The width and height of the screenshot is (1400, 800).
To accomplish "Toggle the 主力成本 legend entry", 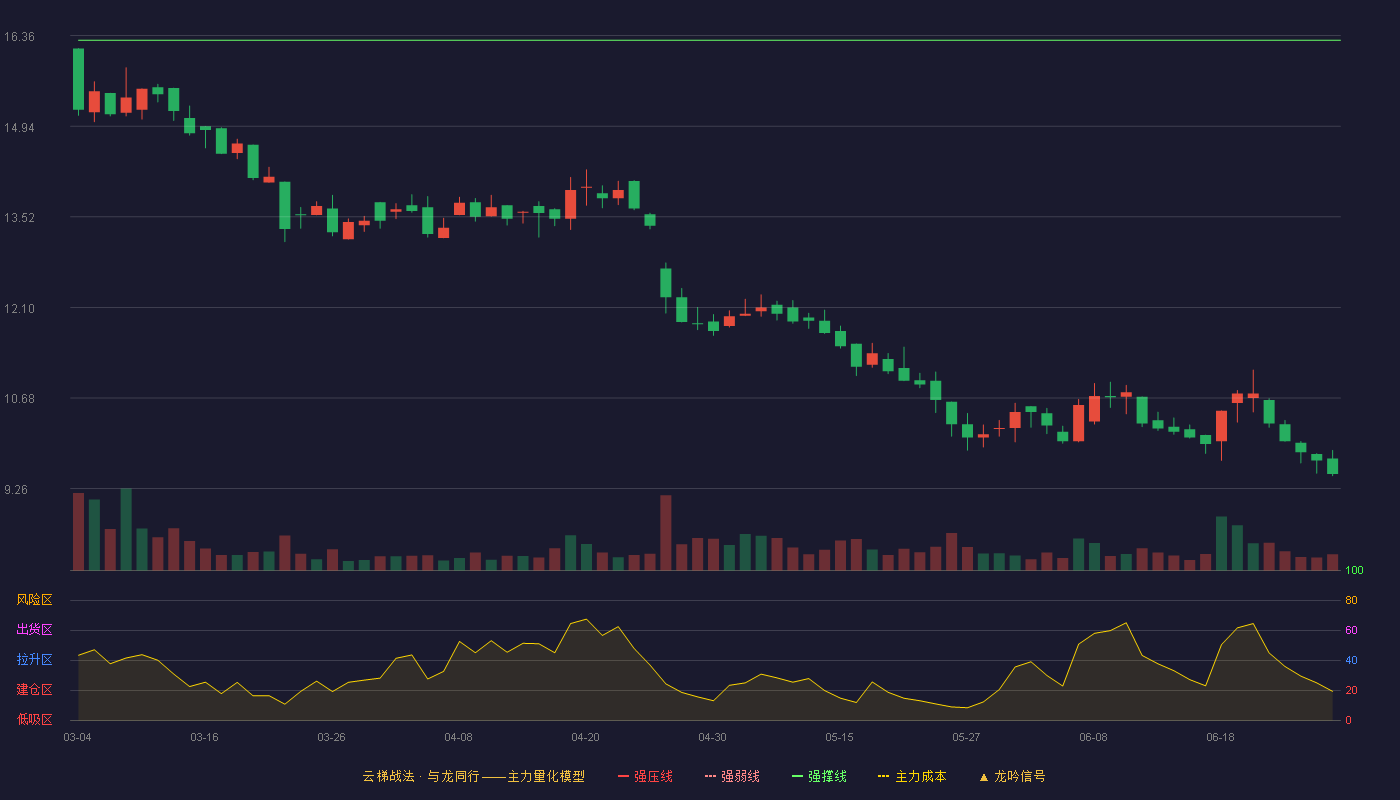I will (x=912, y=776).
